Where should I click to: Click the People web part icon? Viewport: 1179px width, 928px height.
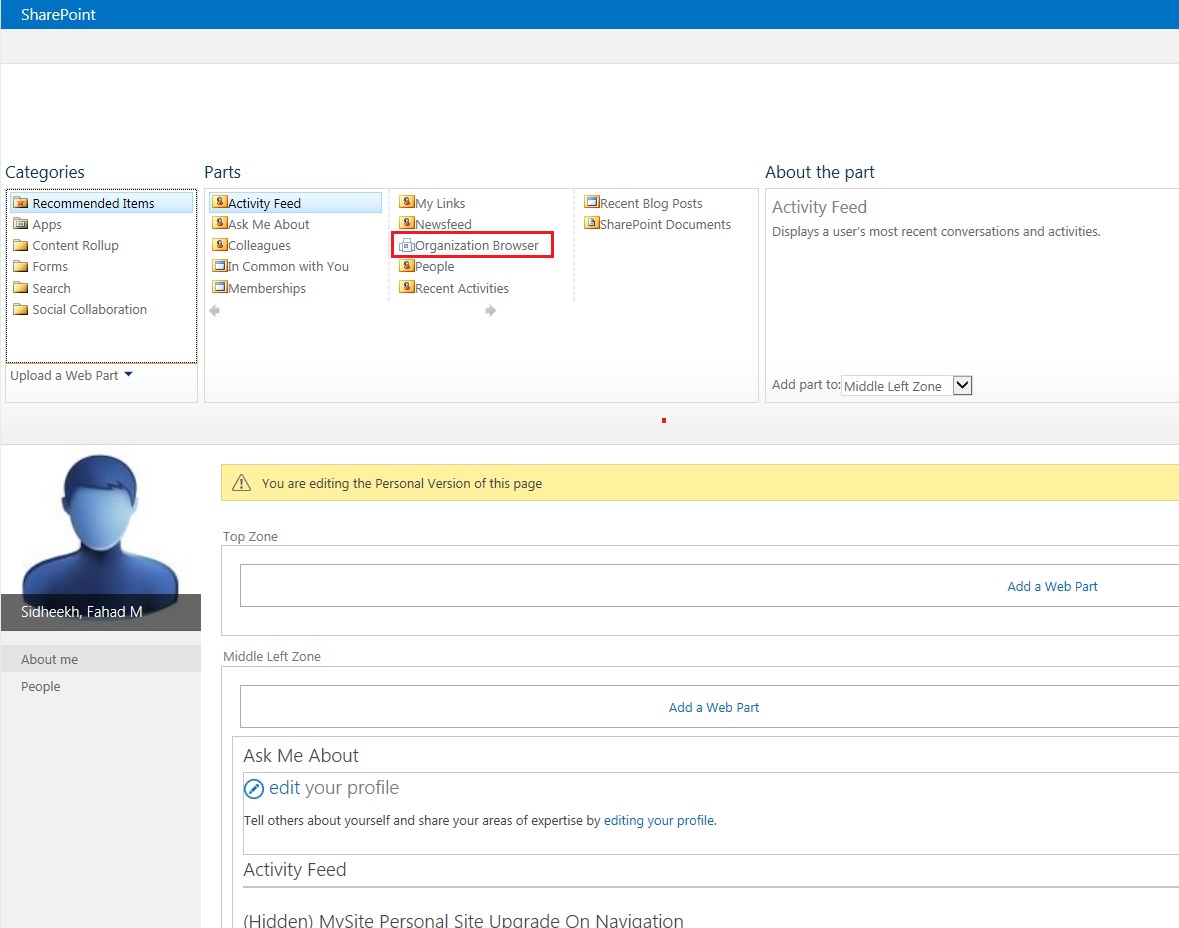[x=407, y=265]
